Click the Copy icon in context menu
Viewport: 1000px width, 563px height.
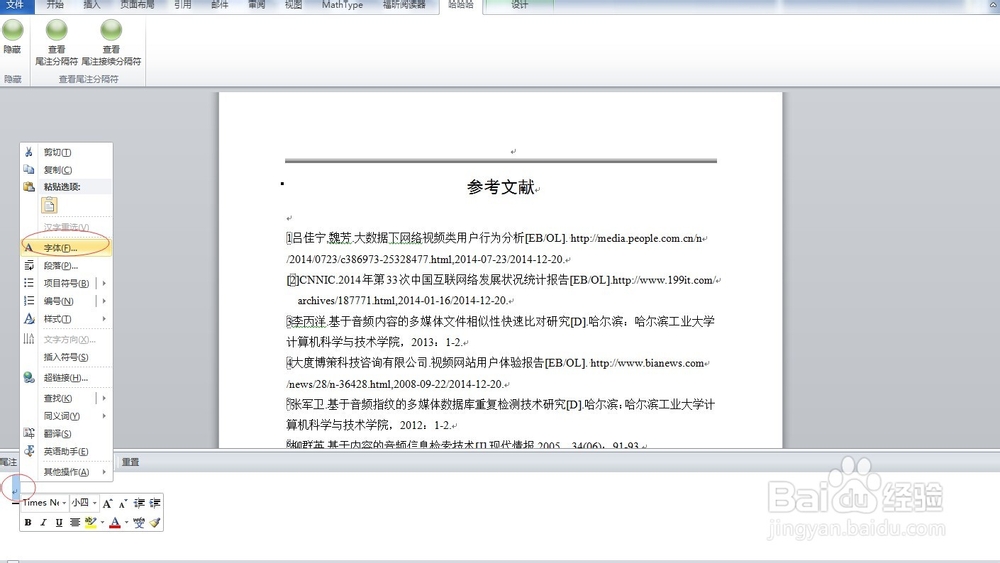29,170
